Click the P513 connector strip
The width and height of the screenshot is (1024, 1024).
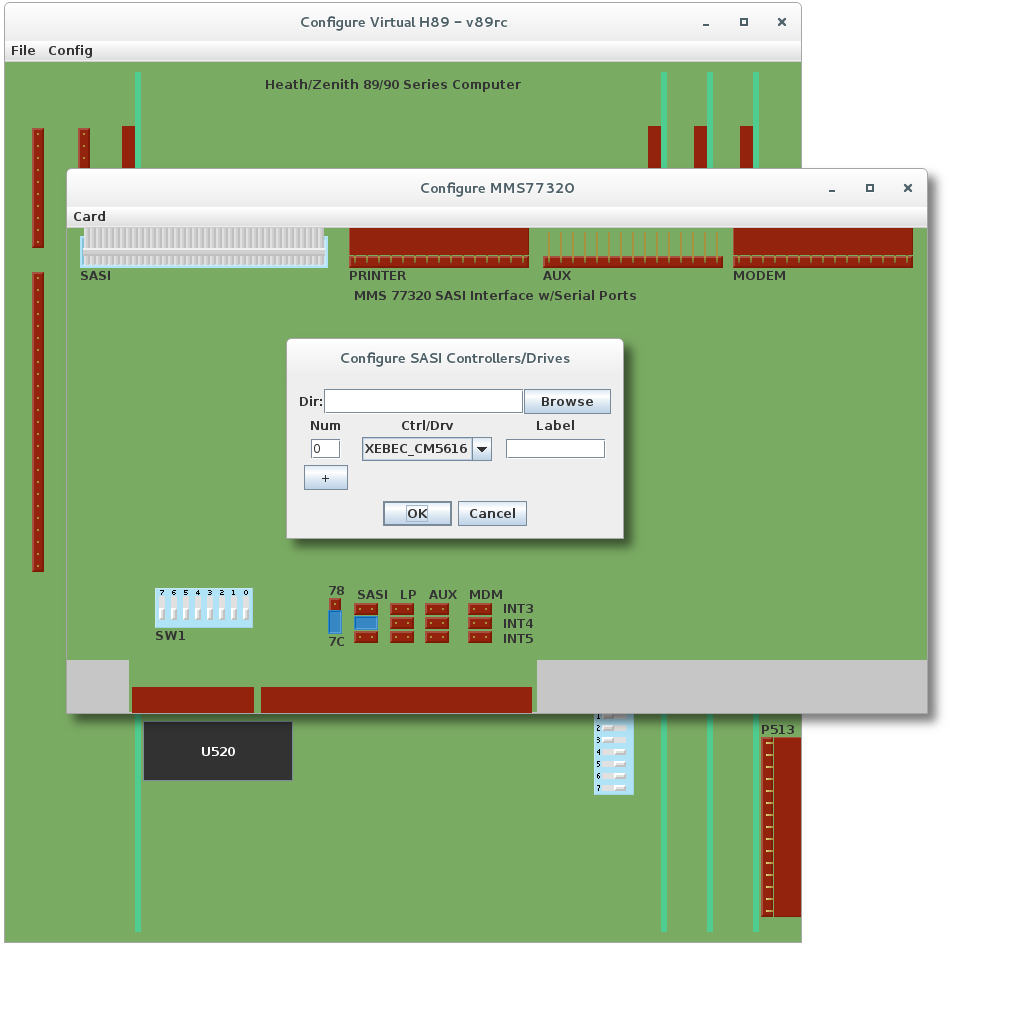(781, 826)
